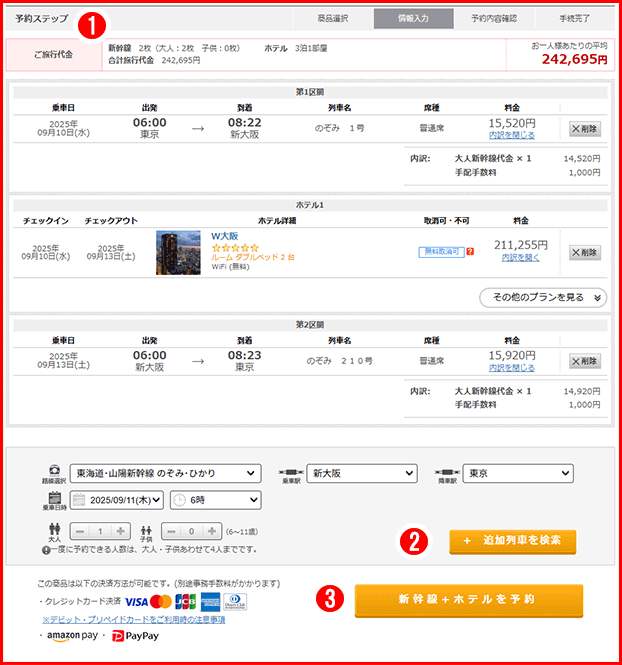Open boarding station dropdown showing 新大阪
Screen dimensions: 622x665
tap(362, 473)
